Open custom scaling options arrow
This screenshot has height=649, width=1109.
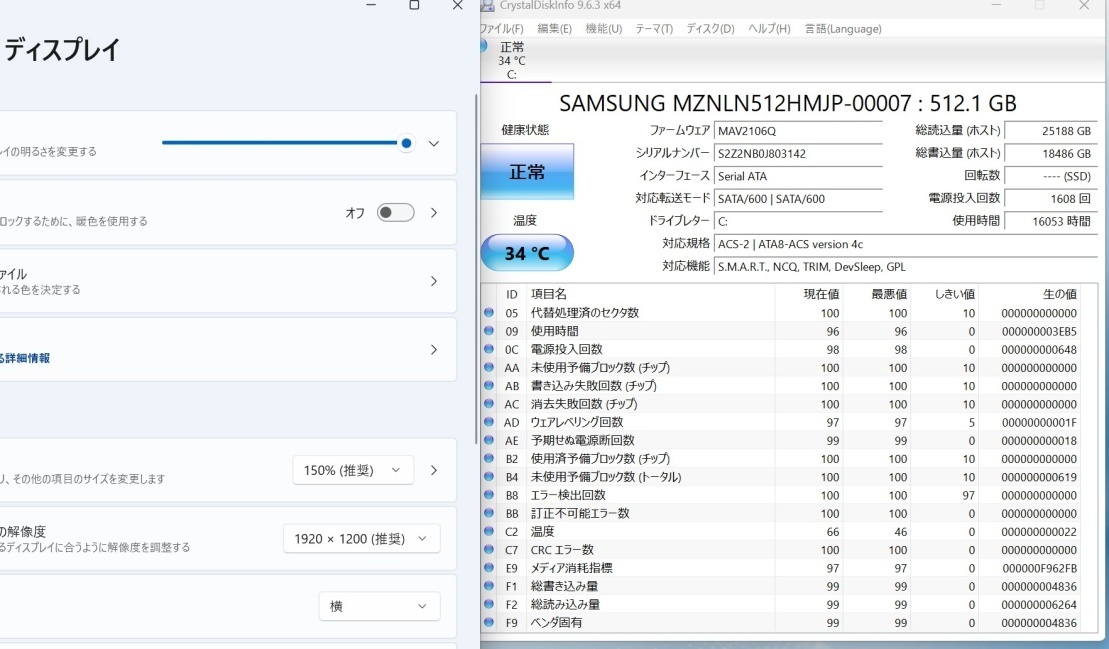coord(434,470)
